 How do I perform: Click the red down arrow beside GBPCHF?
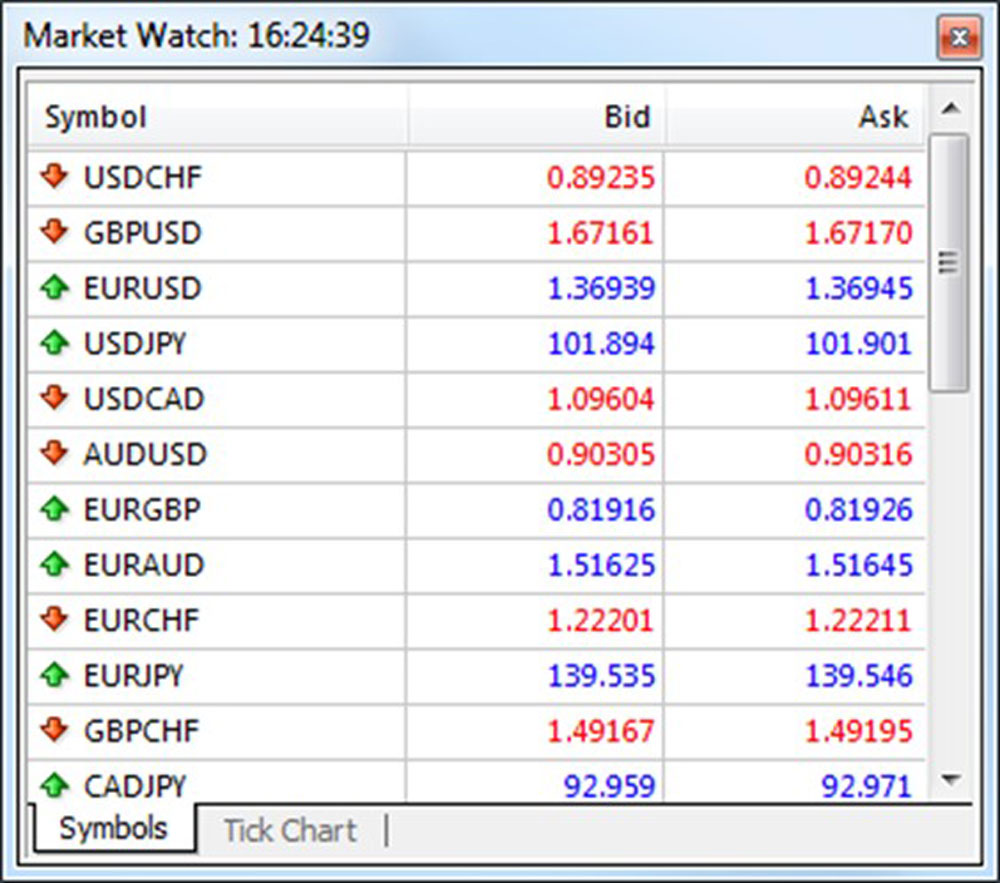[55, 731]
